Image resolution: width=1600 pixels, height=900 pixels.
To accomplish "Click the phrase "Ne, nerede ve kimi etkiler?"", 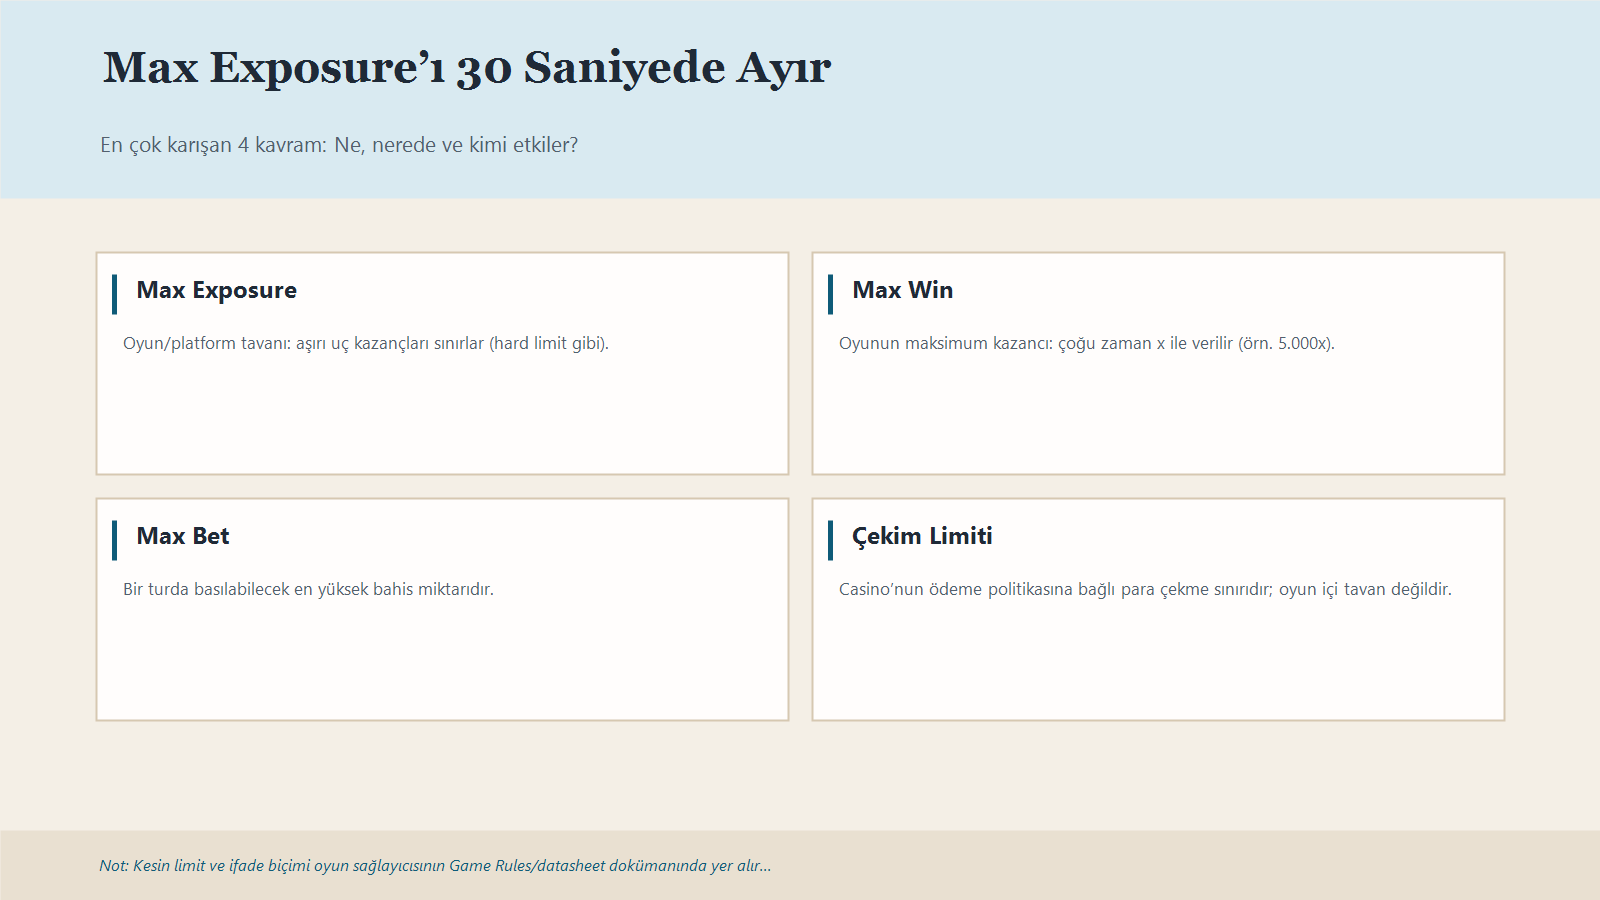I will tap(456, 145).
